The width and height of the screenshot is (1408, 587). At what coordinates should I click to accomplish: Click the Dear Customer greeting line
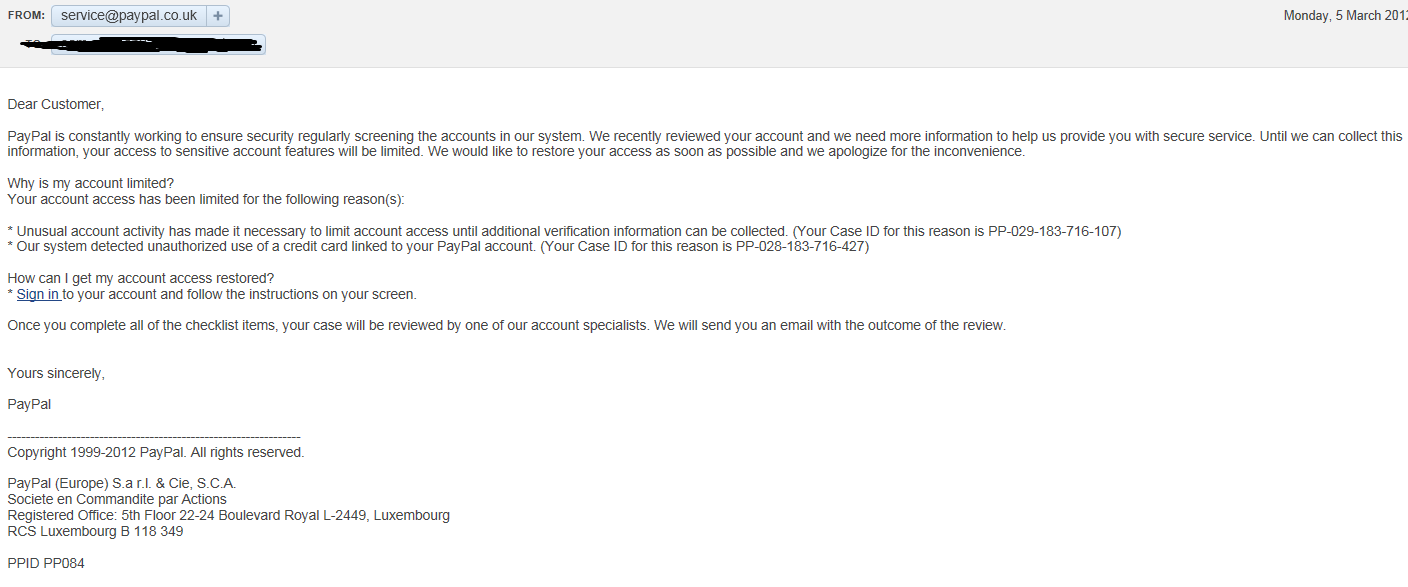[56, 104]
